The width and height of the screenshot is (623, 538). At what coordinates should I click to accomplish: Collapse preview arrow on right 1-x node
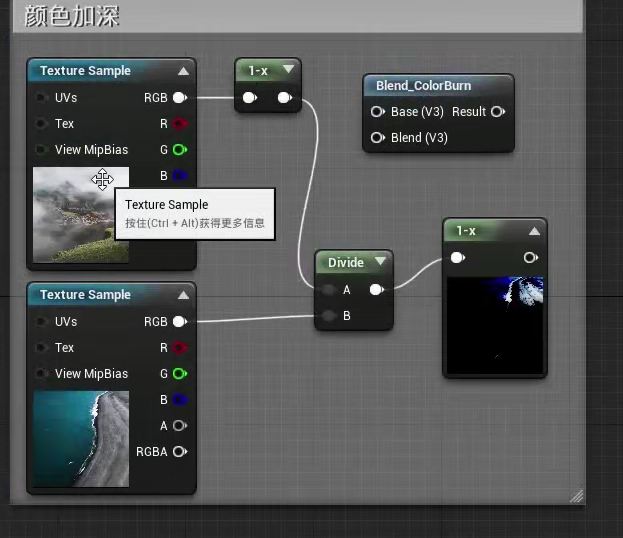(534, 231)
